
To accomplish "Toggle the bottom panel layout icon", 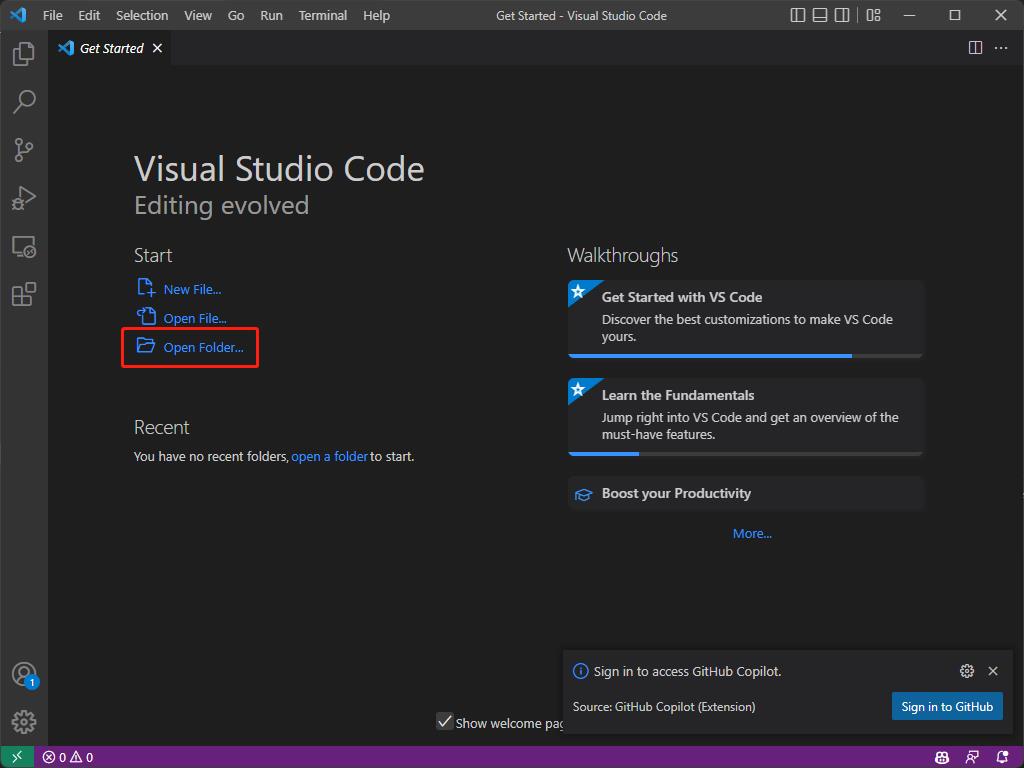I will click(x=820, y=15).
